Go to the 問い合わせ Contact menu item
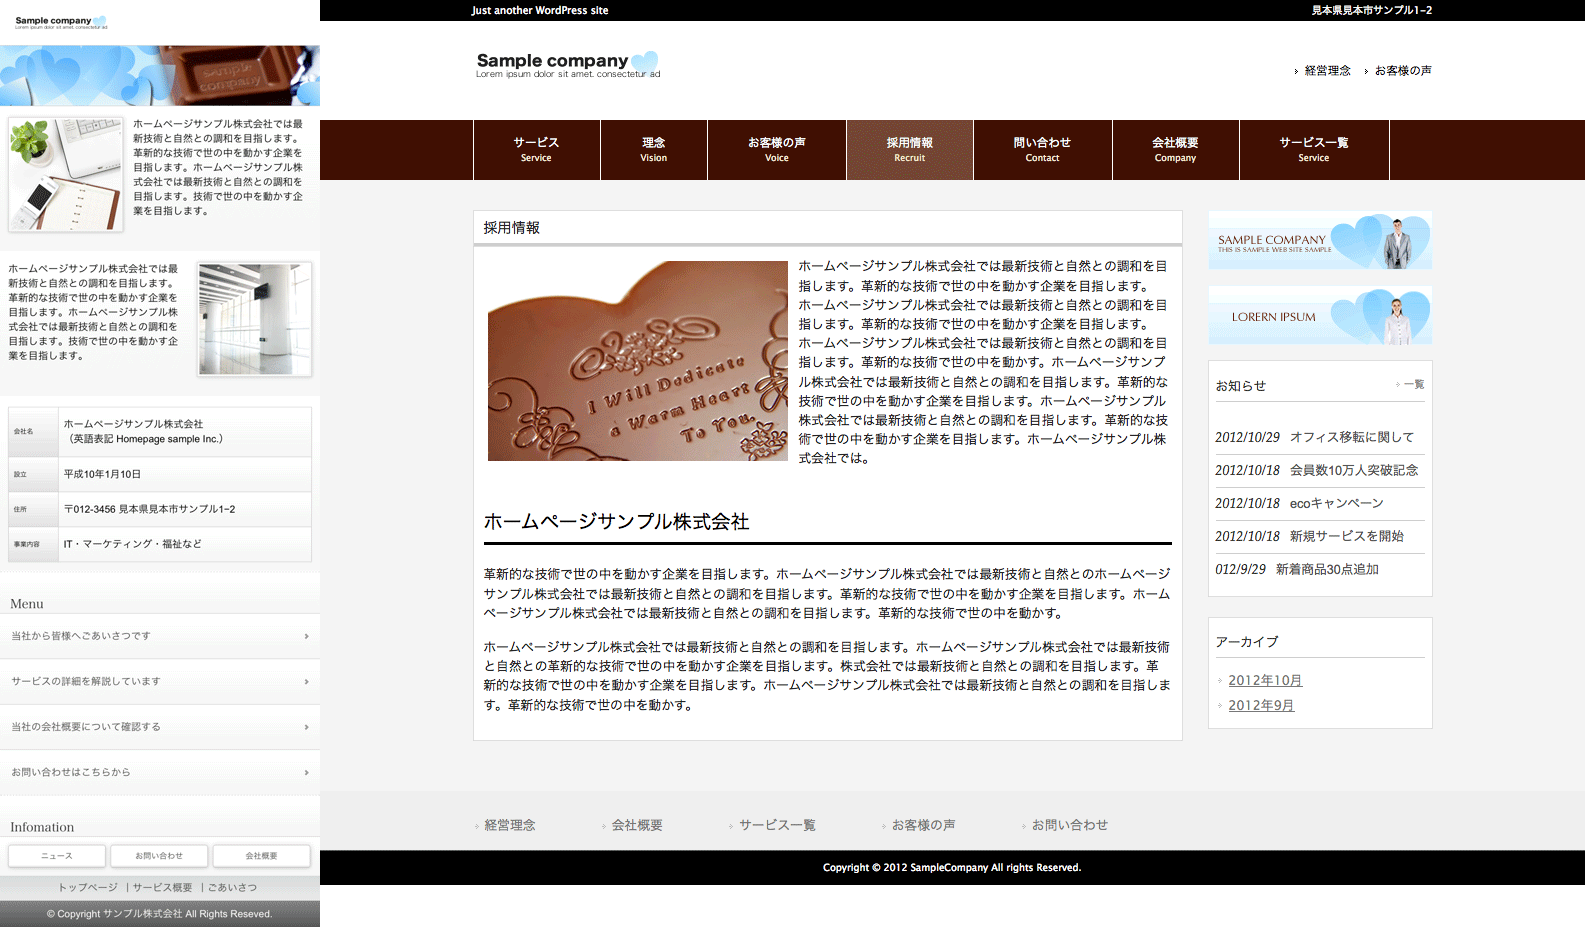The height and width of the screenshot is (927, 1585). (1041, 150)
